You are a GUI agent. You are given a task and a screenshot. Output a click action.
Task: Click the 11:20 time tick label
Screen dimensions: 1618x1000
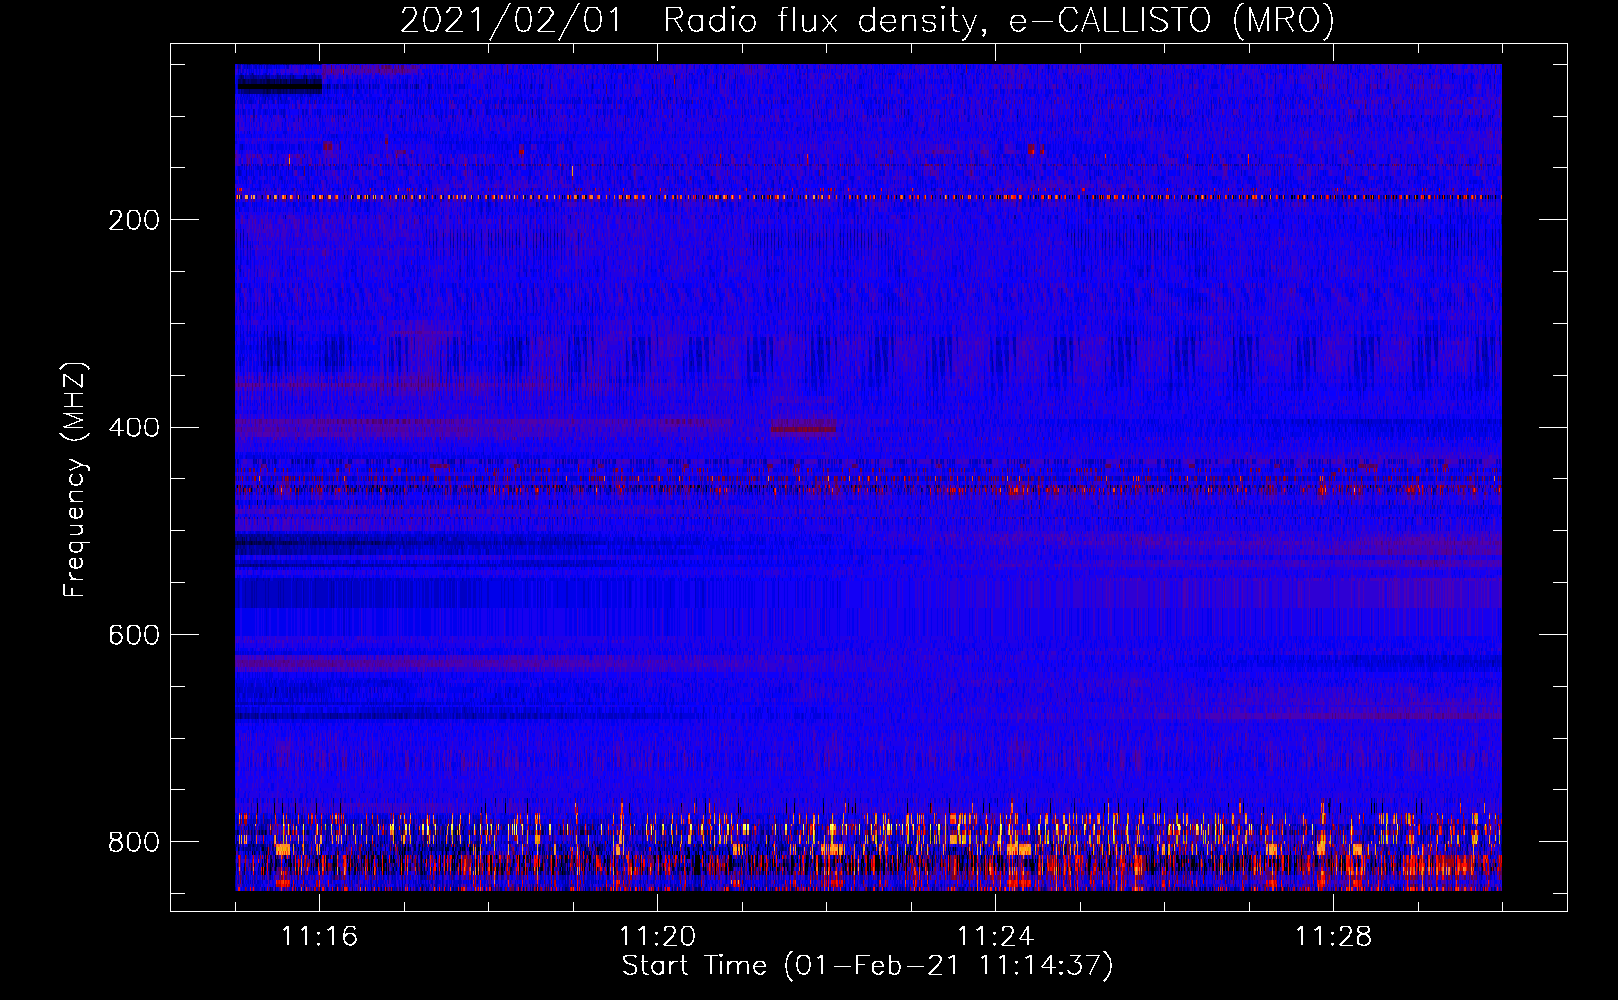click(657, 936)
